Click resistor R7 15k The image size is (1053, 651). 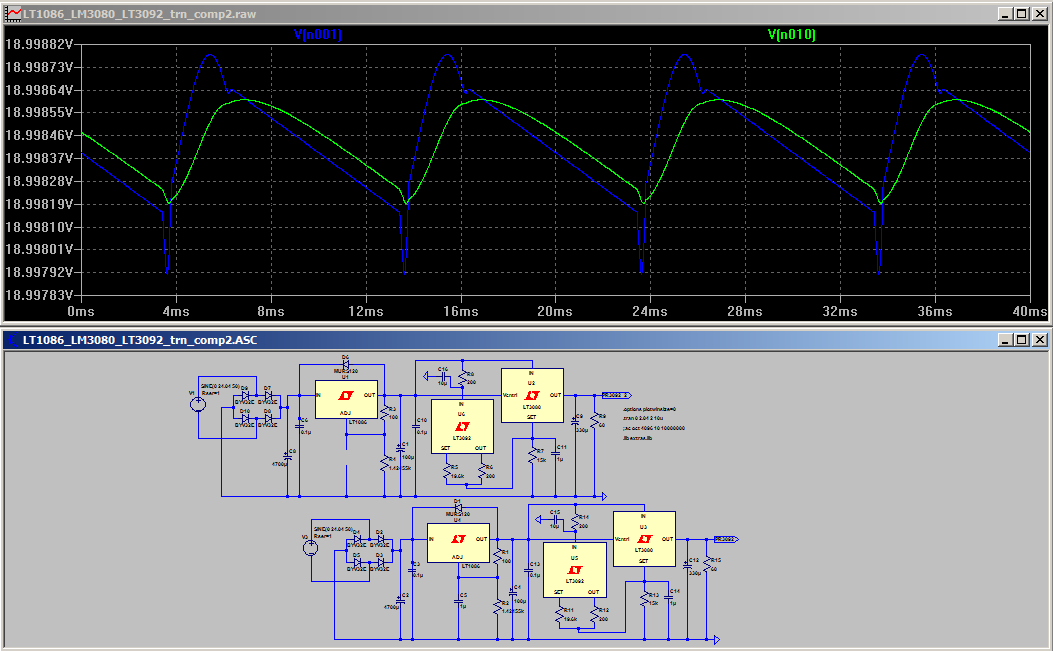click(x=533, y=456)
